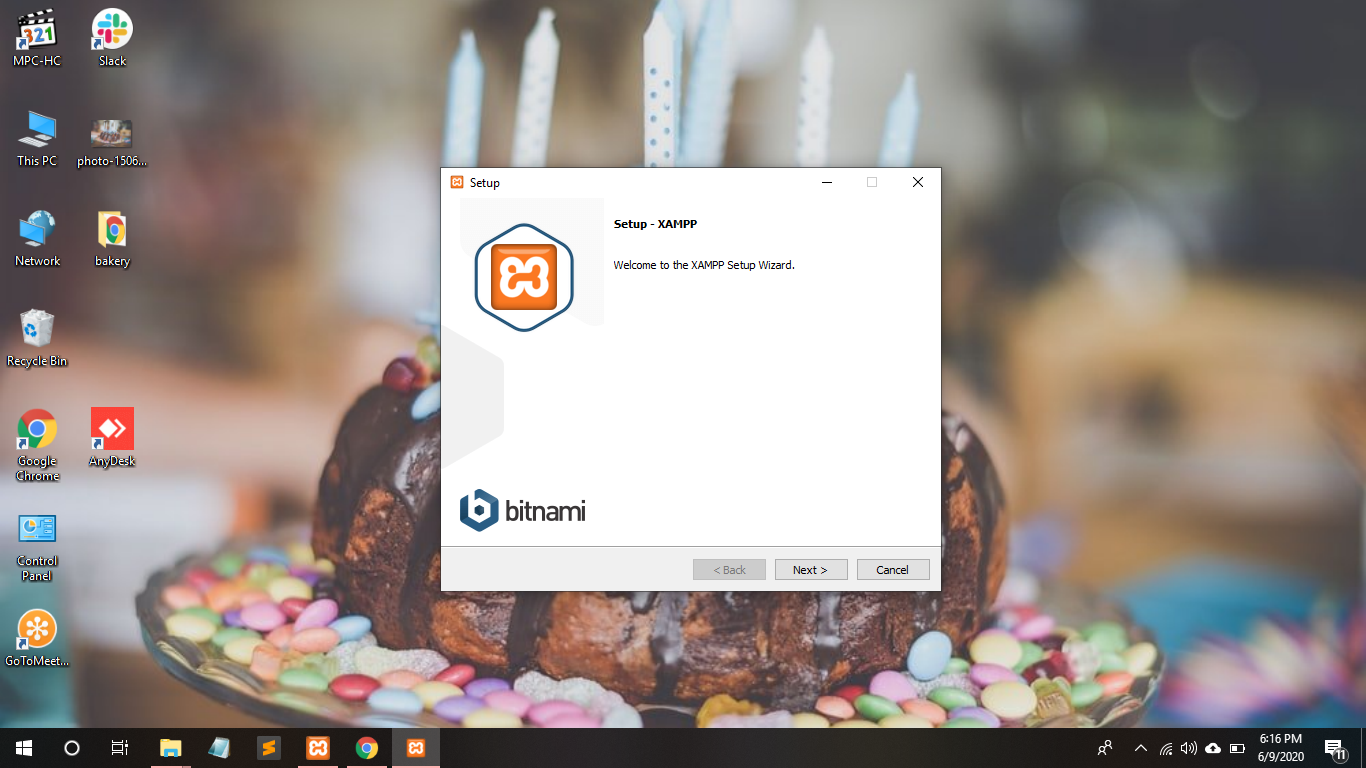Click the cloud sync tray icon
This screenshot has width=1366, height=768.
click(1213, 748)
